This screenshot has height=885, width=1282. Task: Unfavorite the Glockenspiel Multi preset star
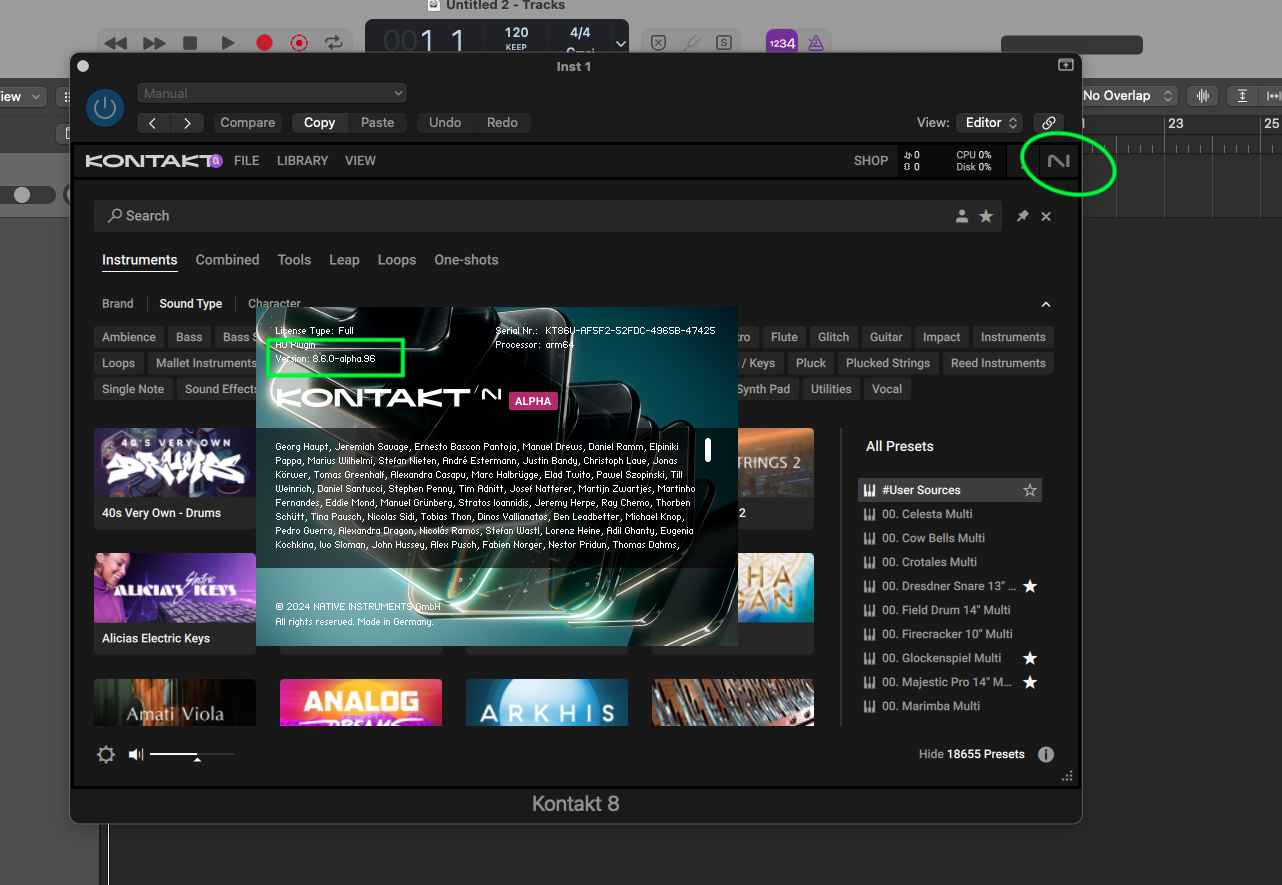pyautogui.click(x=1029, y=658)
